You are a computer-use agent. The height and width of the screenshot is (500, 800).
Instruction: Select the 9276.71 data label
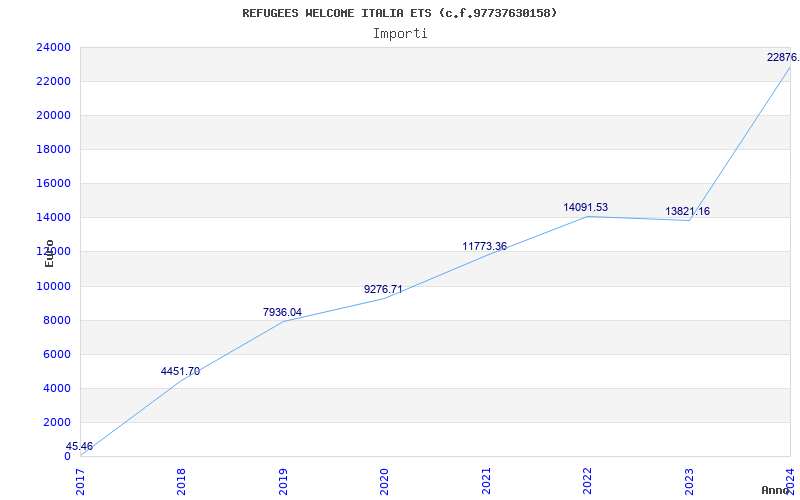(x=383, y=289)
